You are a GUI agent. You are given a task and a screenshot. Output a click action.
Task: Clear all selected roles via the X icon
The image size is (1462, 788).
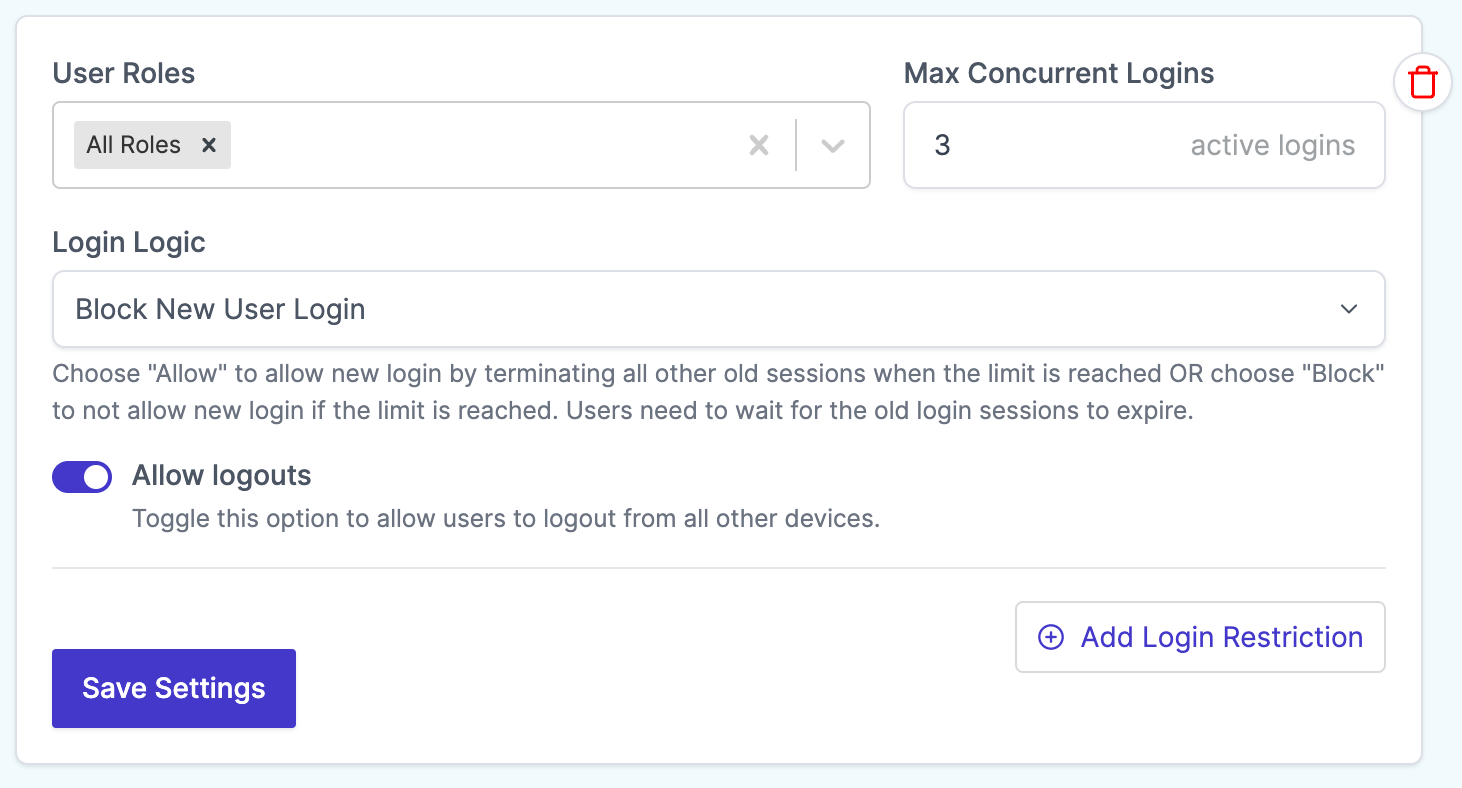point(758,145)
